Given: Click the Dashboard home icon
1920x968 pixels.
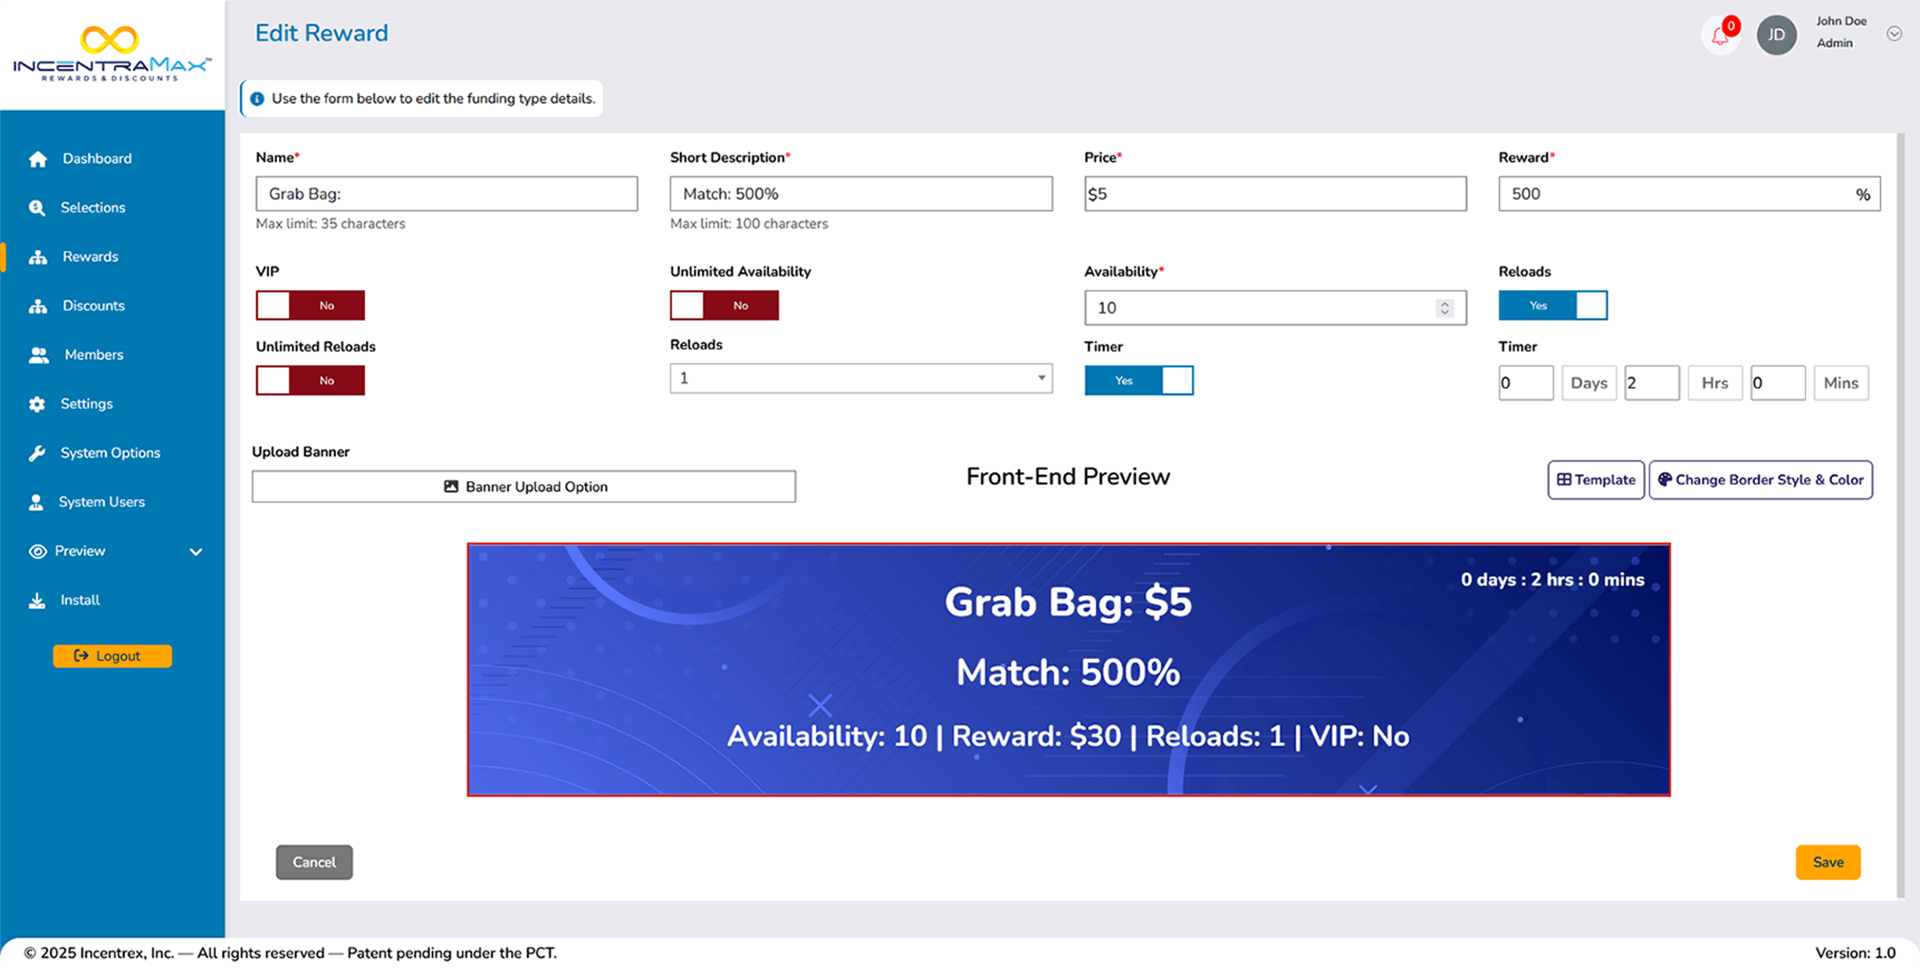Looking at the screenshot, I should (38, 159).
